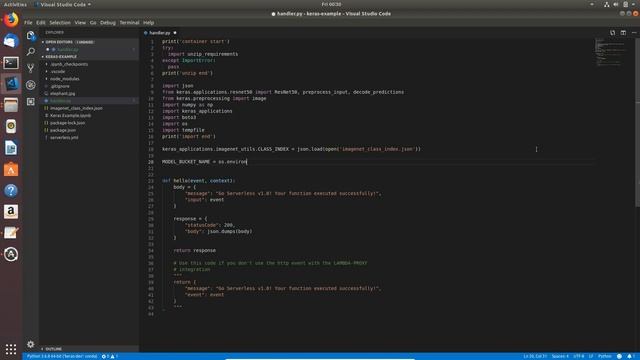640x360 pixels.
Task: Expand the Outline section
Action: pos(53,349)
